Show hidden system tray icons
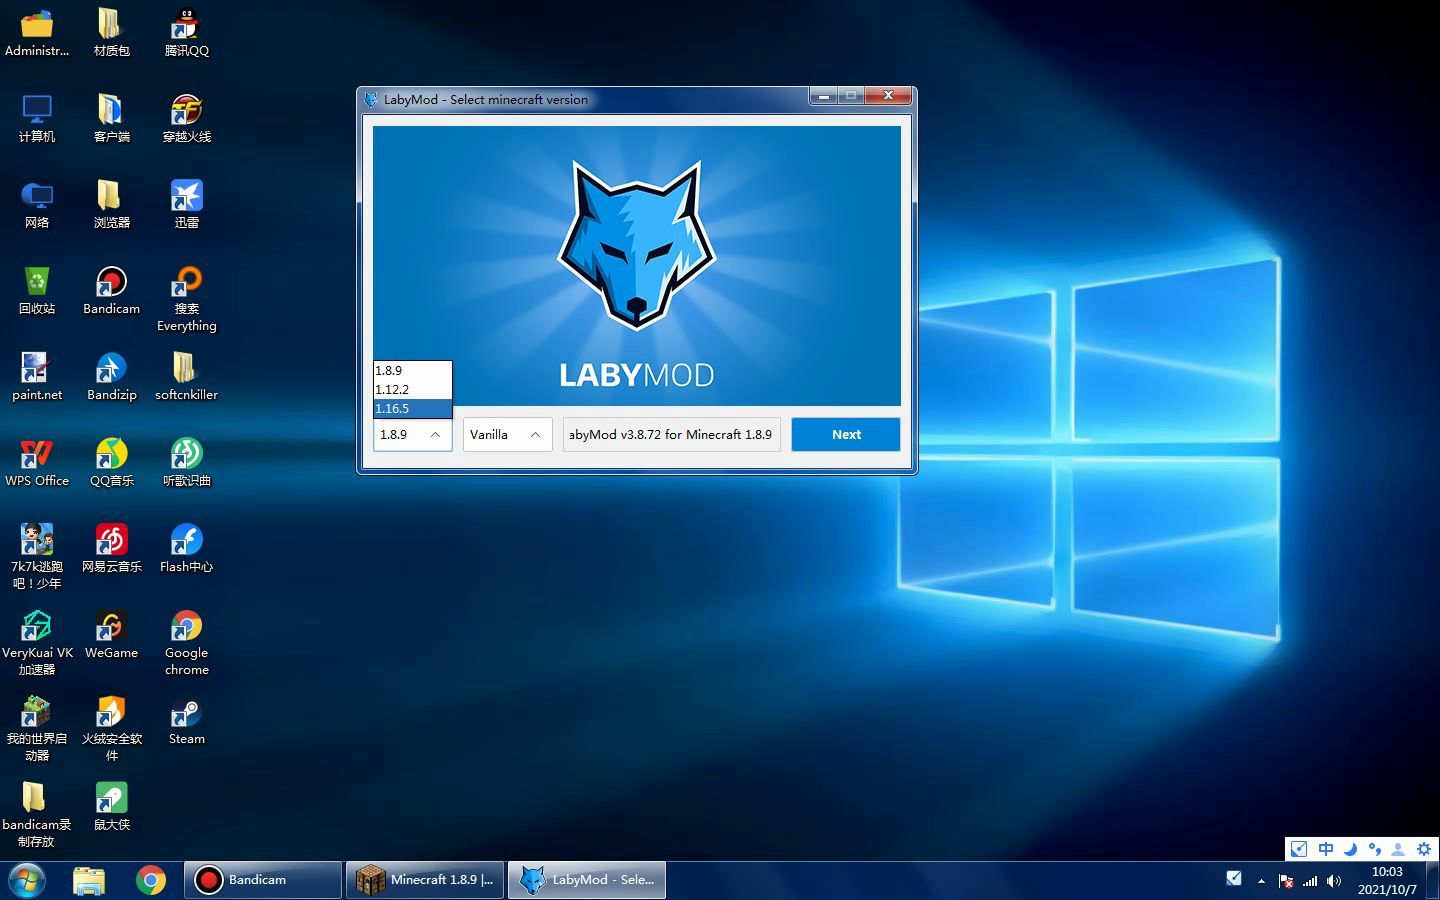Screen dimensions: 1440x900 pyautogui.click(x=1261, y=881)
